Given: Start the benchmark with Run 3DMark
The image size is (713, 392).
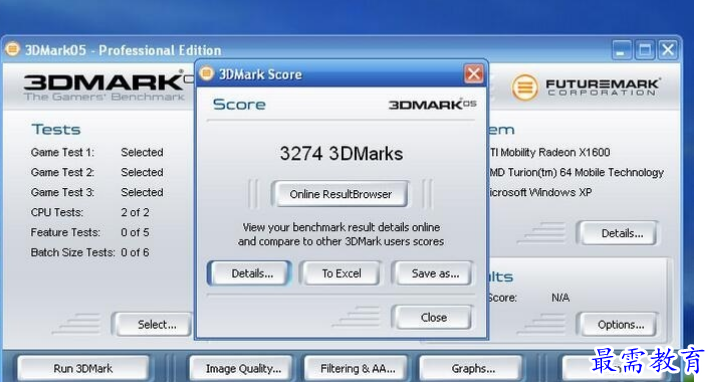Looking at the screenshot, I should 83,368.
